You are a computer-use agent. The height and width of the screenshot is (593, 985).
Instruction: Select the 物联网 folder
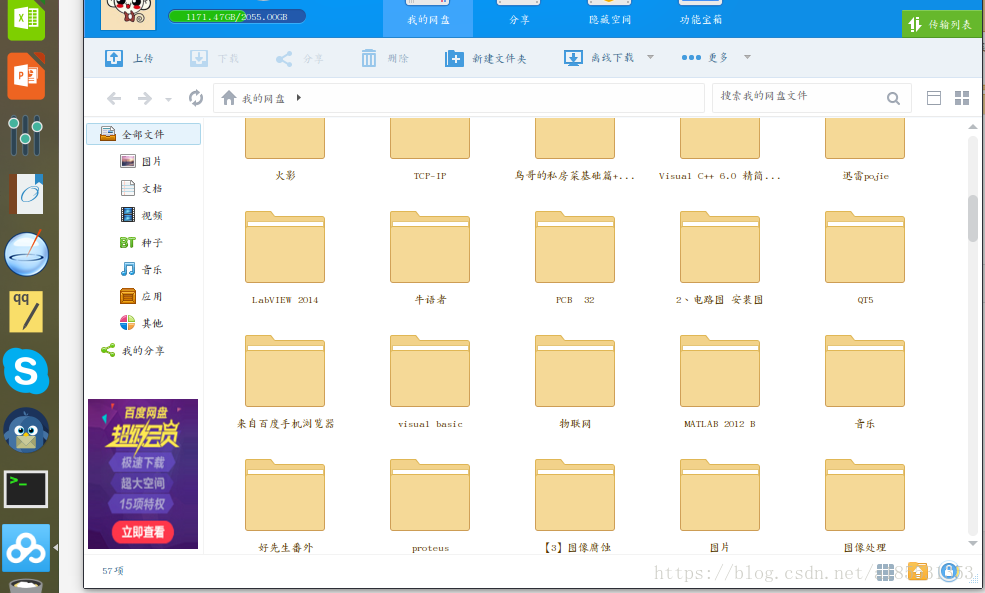[x=575, y=372]
